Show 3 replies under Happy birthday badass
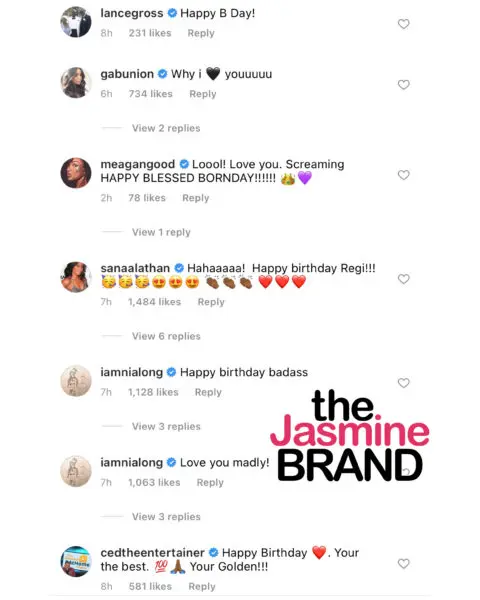Image resolution: width=480 pixels, height=600 pixels. tap(166, 427)
